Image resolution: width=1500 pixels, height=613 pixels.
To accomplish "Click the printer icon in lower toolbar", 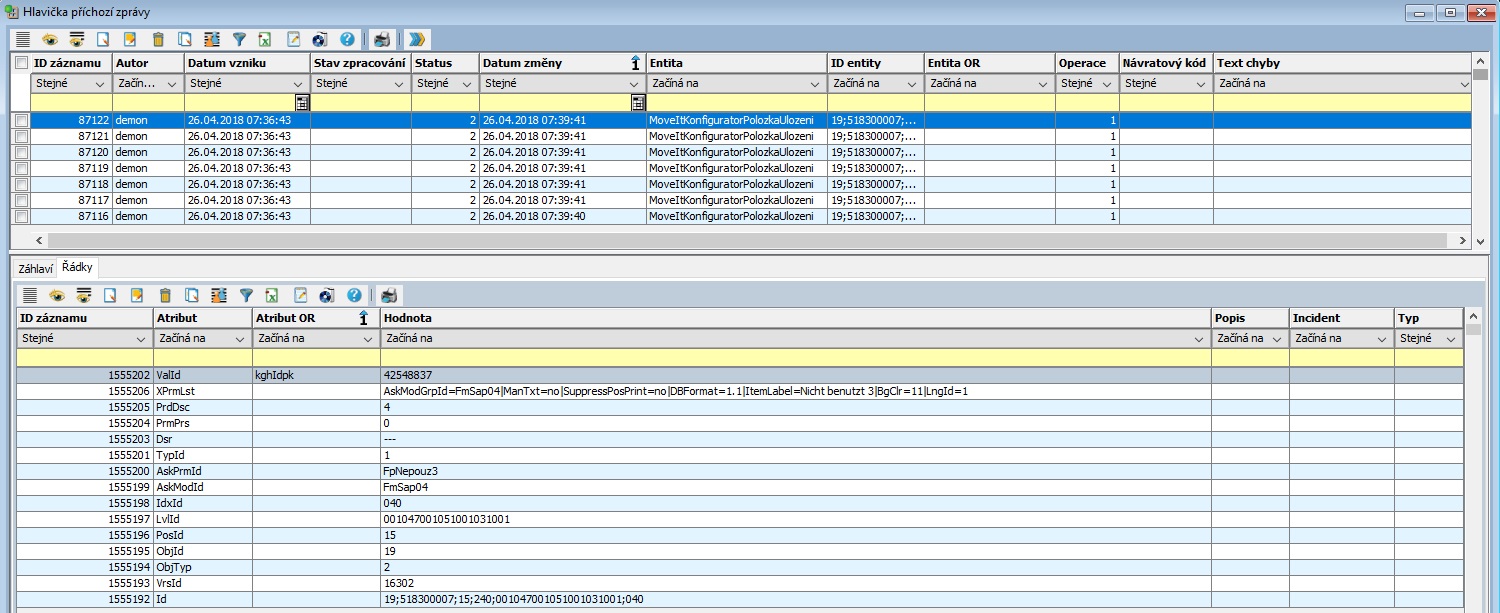I will [389, 295].
